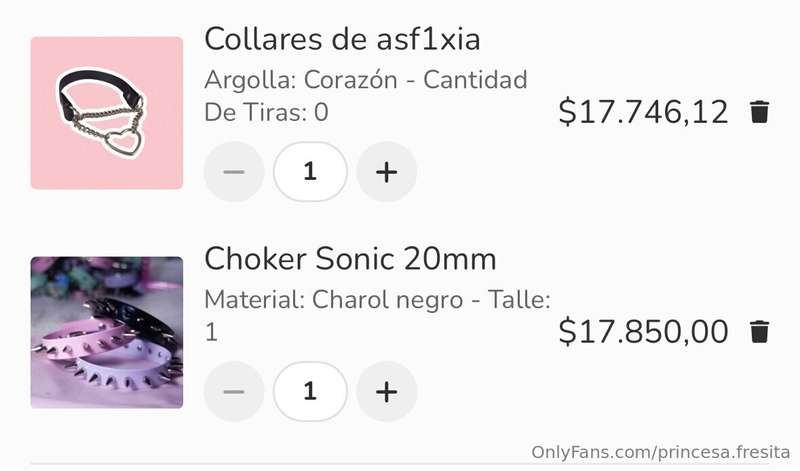This screenshot has height=471, width=800.
Task: Select quantity field for Collares de asf1xia
Action: tap(310, 171)
